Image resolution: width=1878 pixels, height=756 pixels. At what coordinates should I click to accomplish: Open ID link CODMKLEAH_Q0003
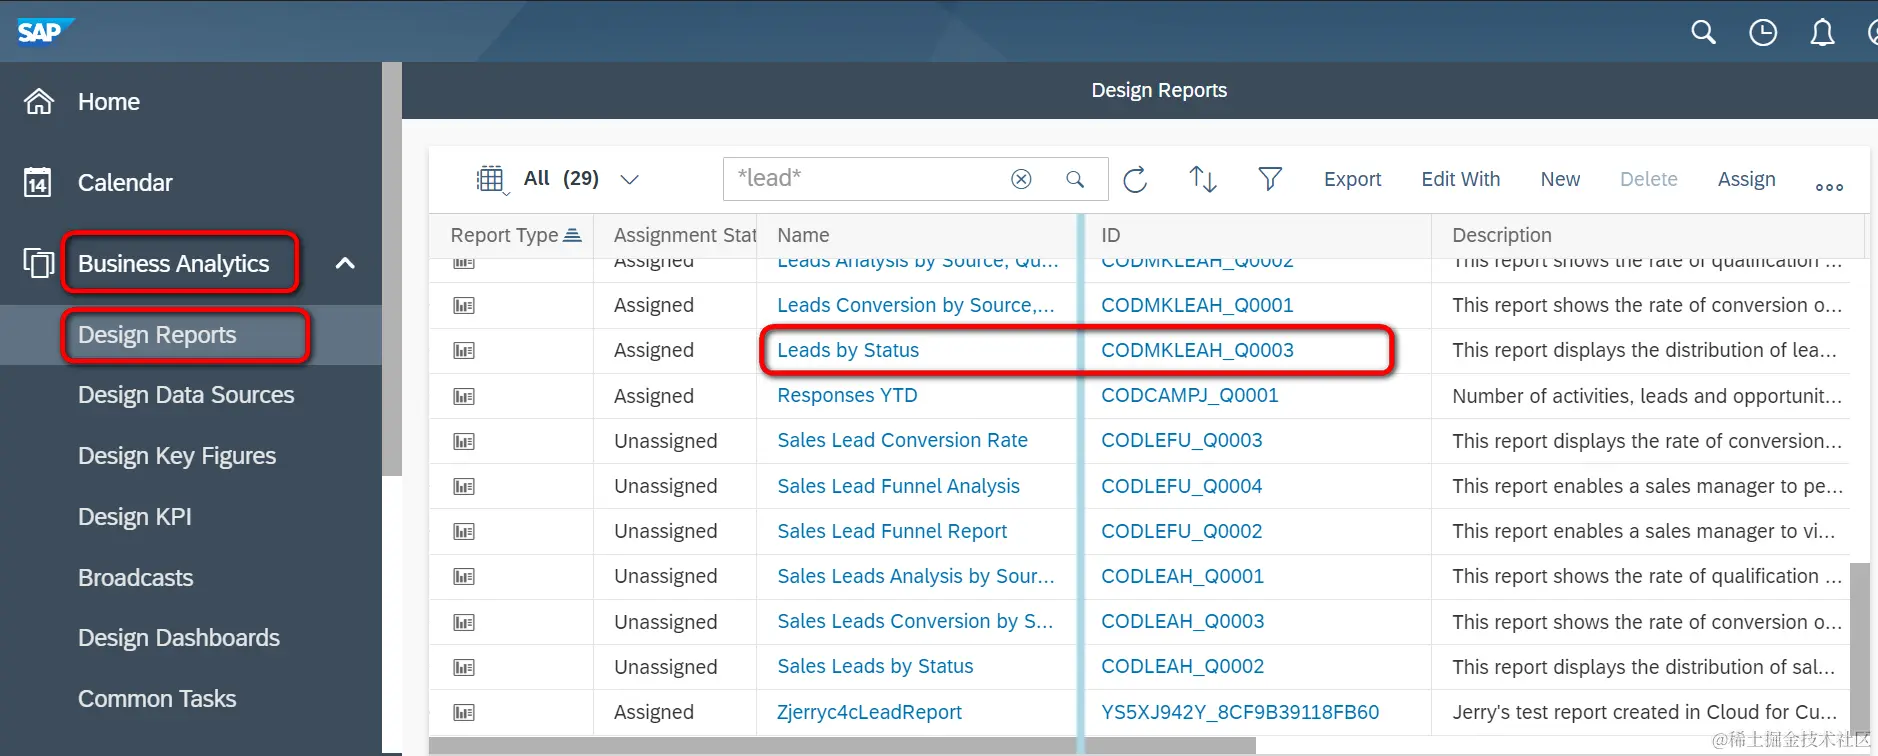(x=1197, y=350)
